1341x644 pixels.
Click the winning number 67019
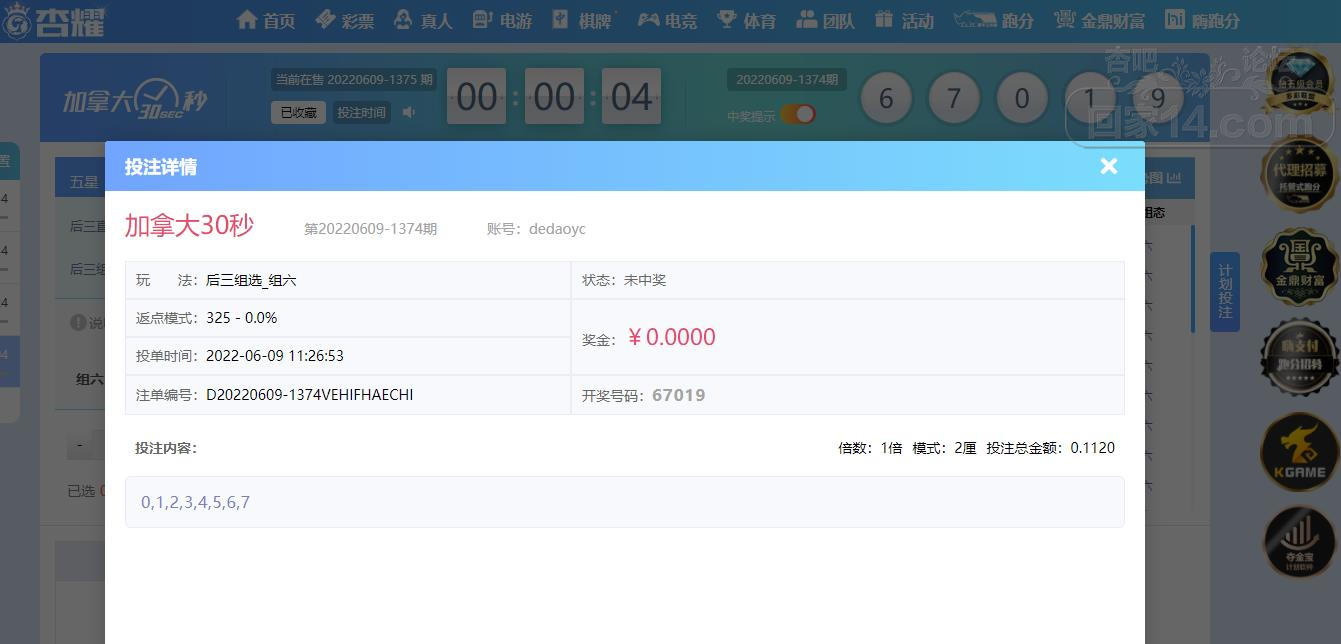click(679, 395)
